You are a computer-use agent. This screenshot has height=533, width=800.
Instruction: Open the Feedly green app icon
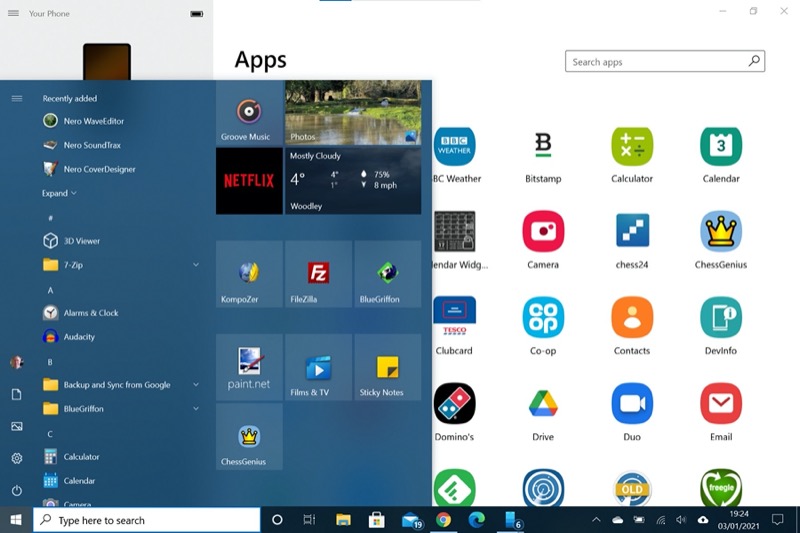tap(455, 488)
